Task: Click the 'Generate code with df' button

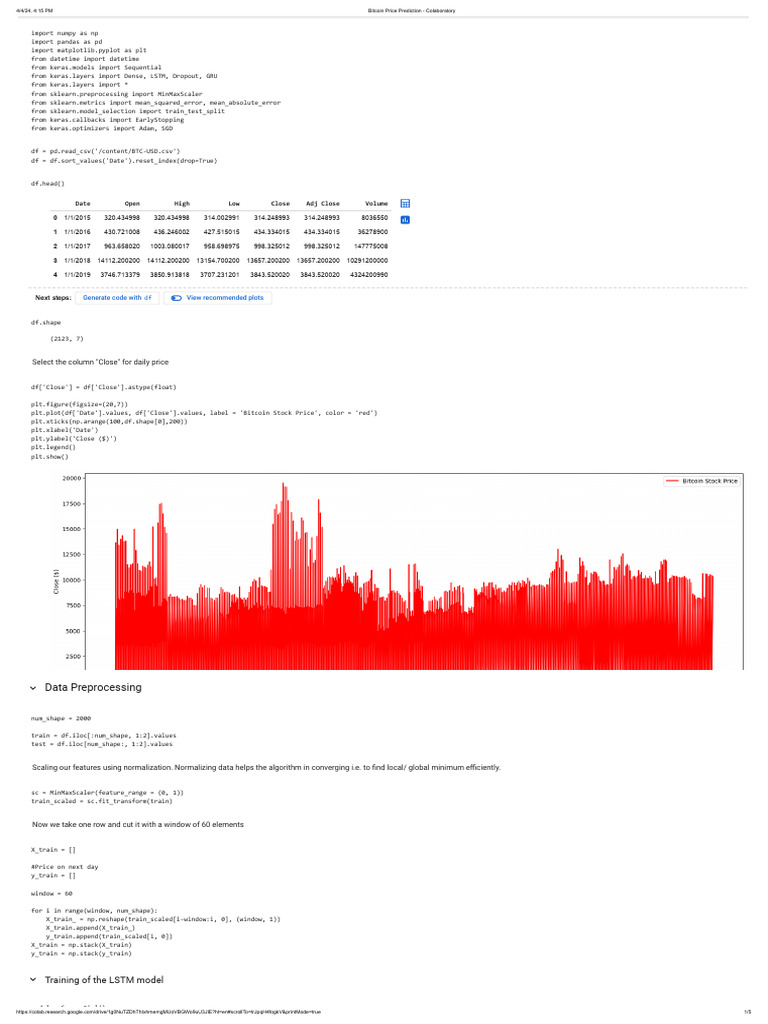Action: coord(117,298)
